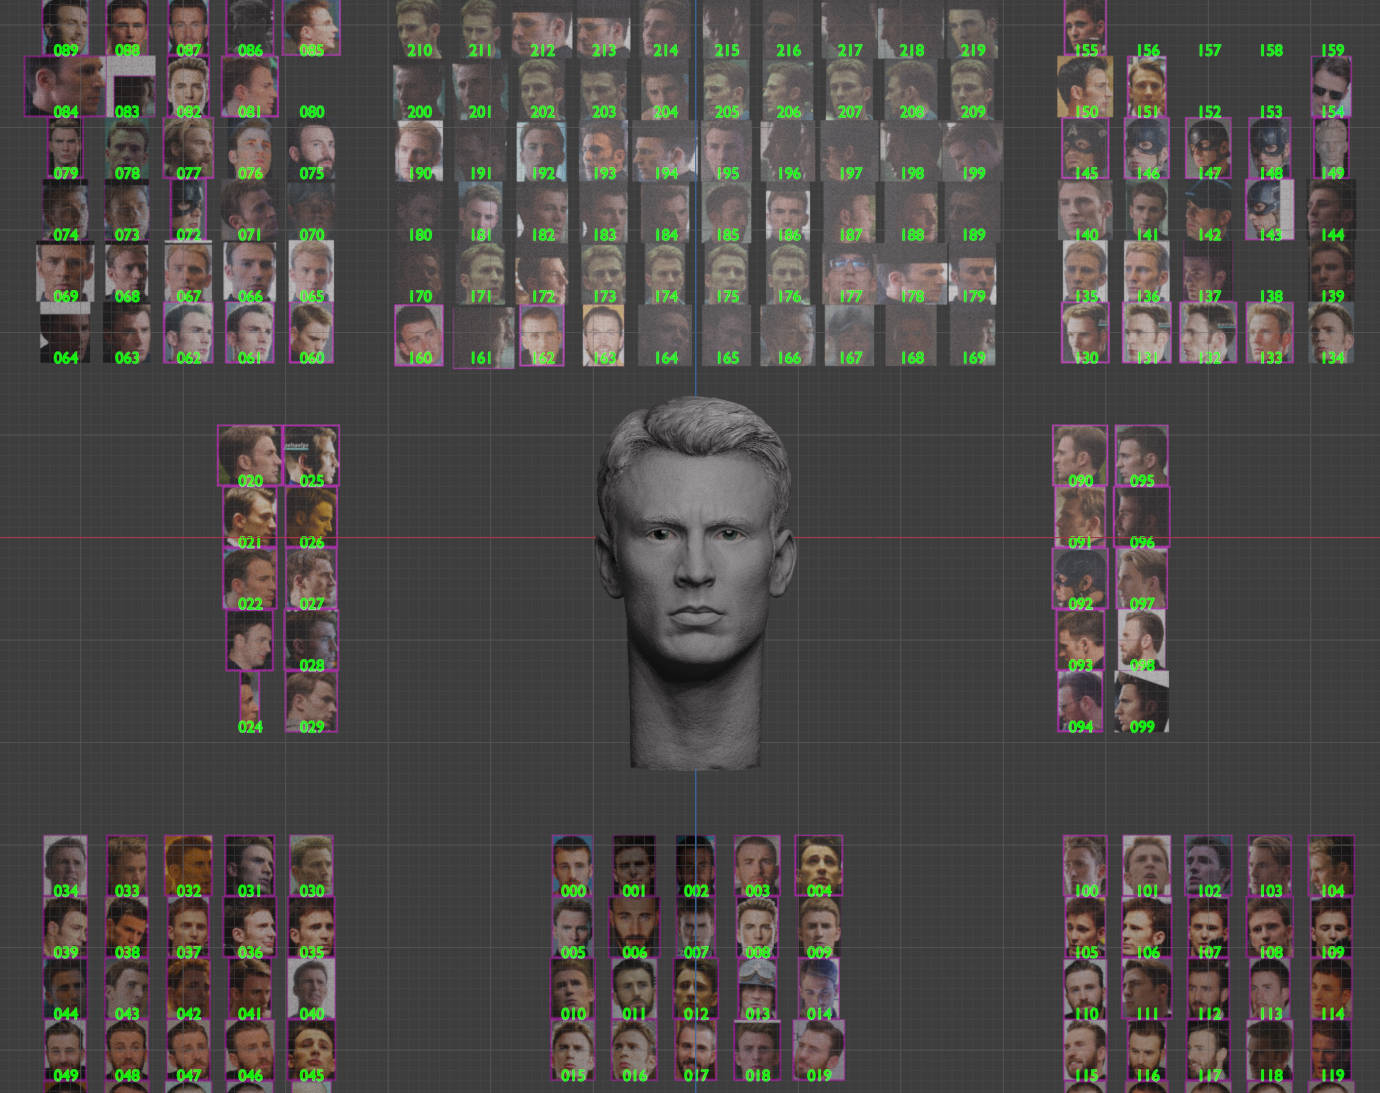The image size is (1380, 1093).
Task: Click reference thumbnail 029
Action: point(311,701)
